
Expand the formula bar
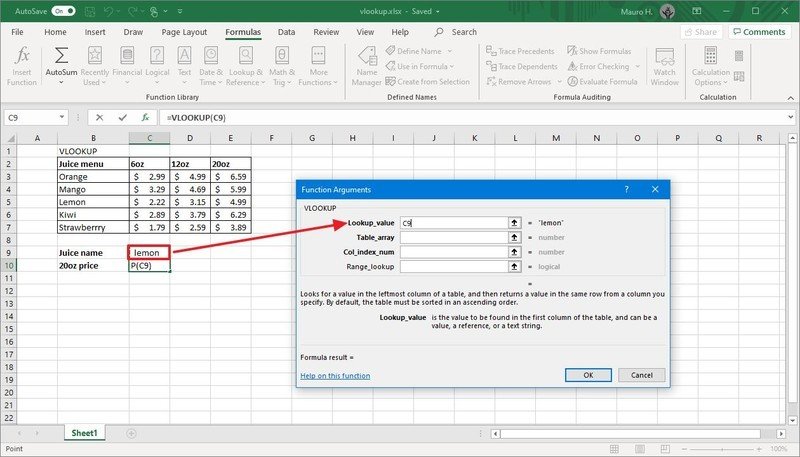790,117
